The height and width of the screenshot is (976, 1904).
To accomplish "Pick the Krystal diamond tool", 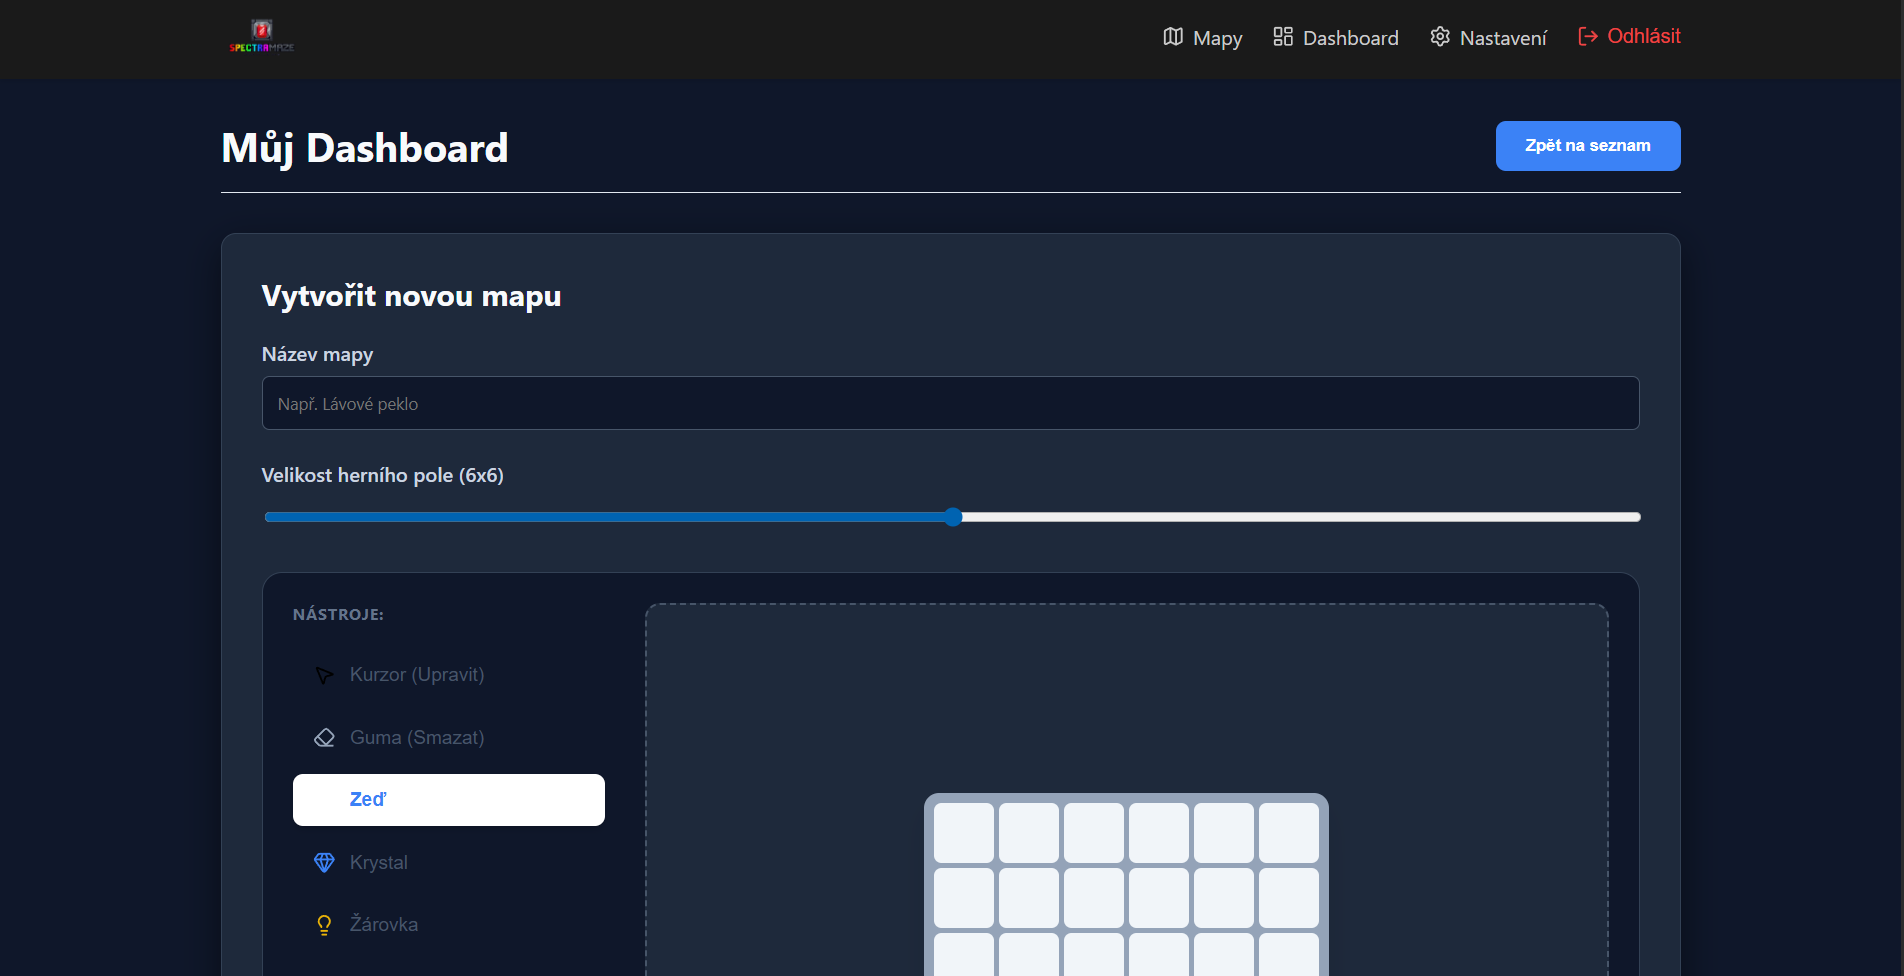I will [448, 862].
